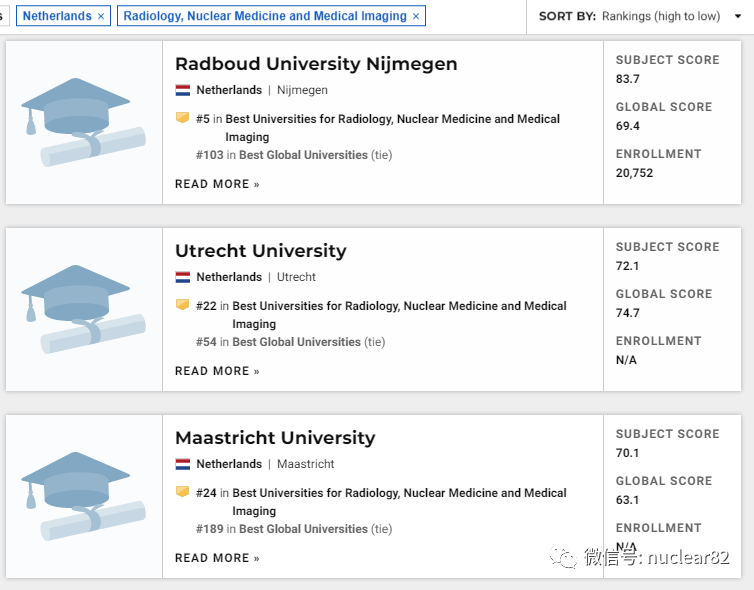Open Radboud University Nijmegen title link
Screen dimensions: 754x590
point(316,64)
